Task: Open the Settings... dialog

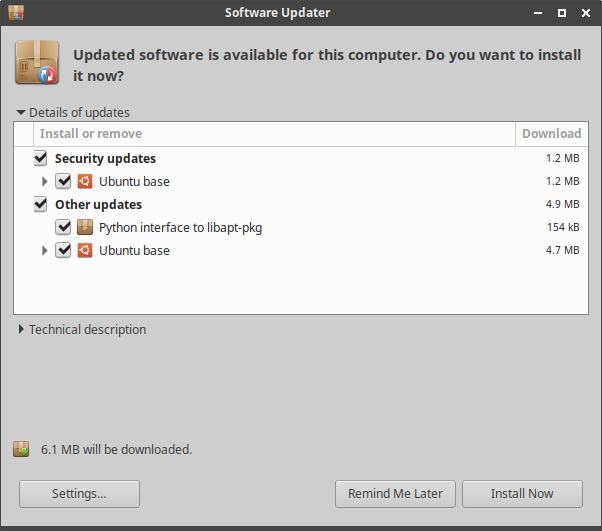Action: point(79,494)
